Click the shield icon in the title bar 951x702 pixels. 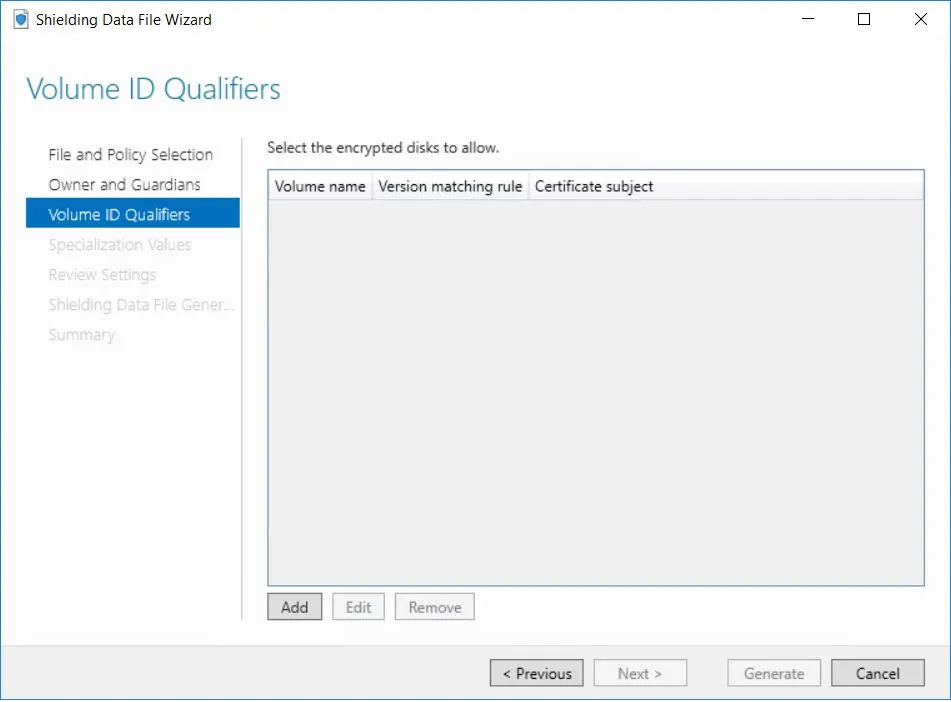[x=21, y=19]
